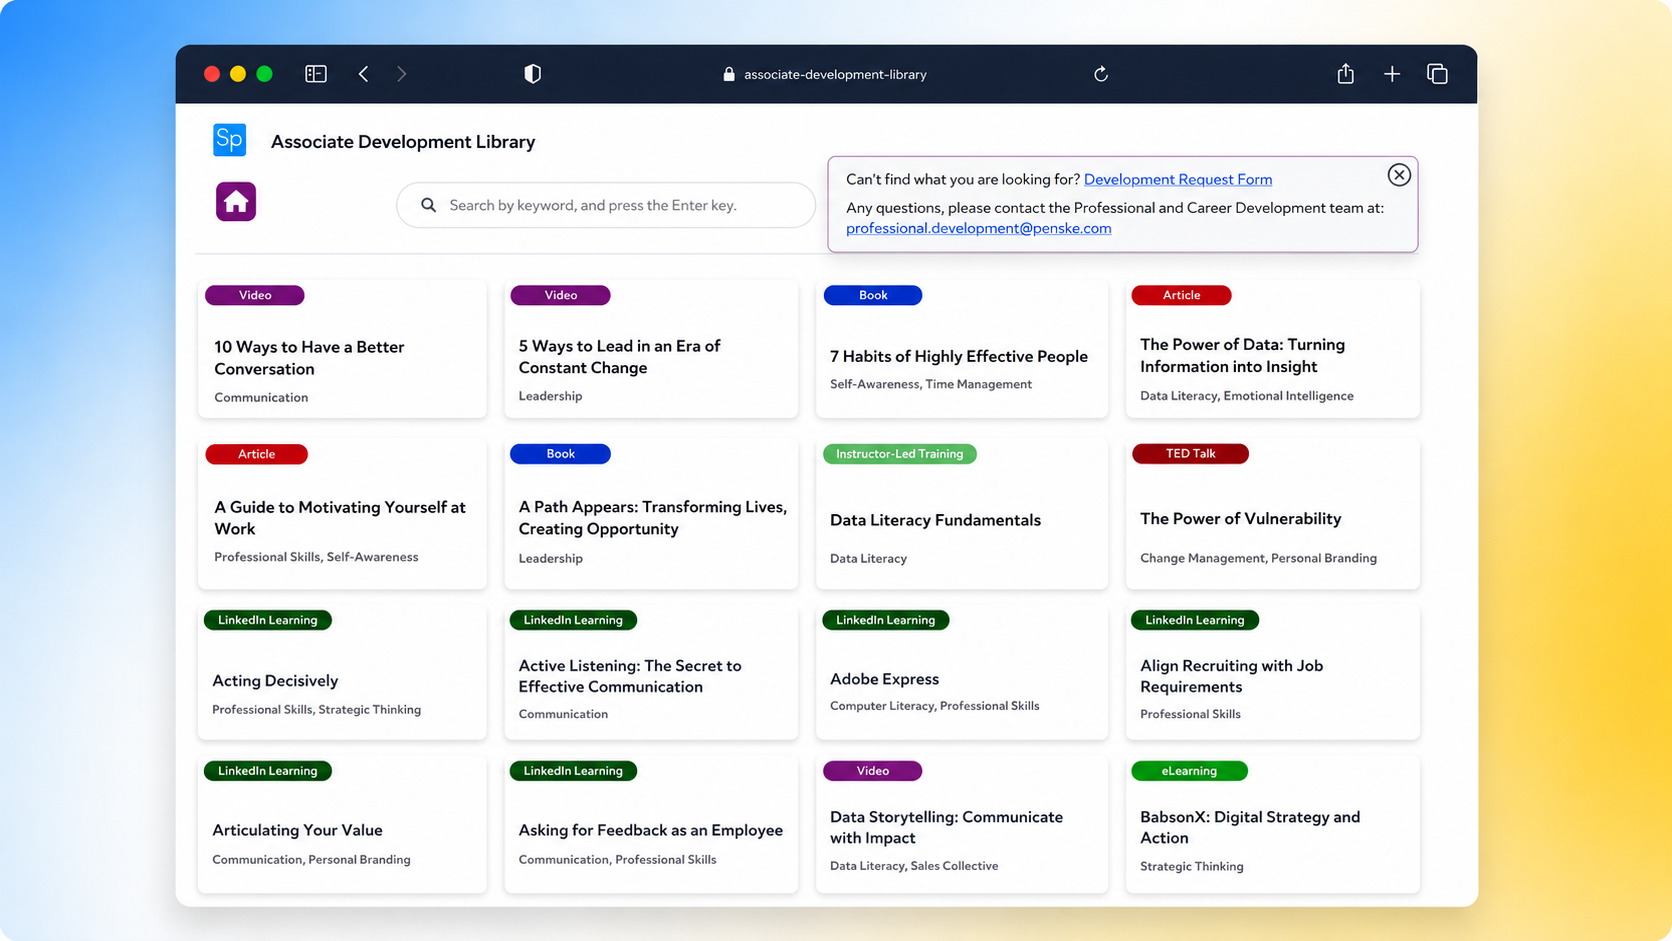The image size is (1672, 941).
Task: Click "Self-Awareness, Time Management" text
Action: coord(931,384)
